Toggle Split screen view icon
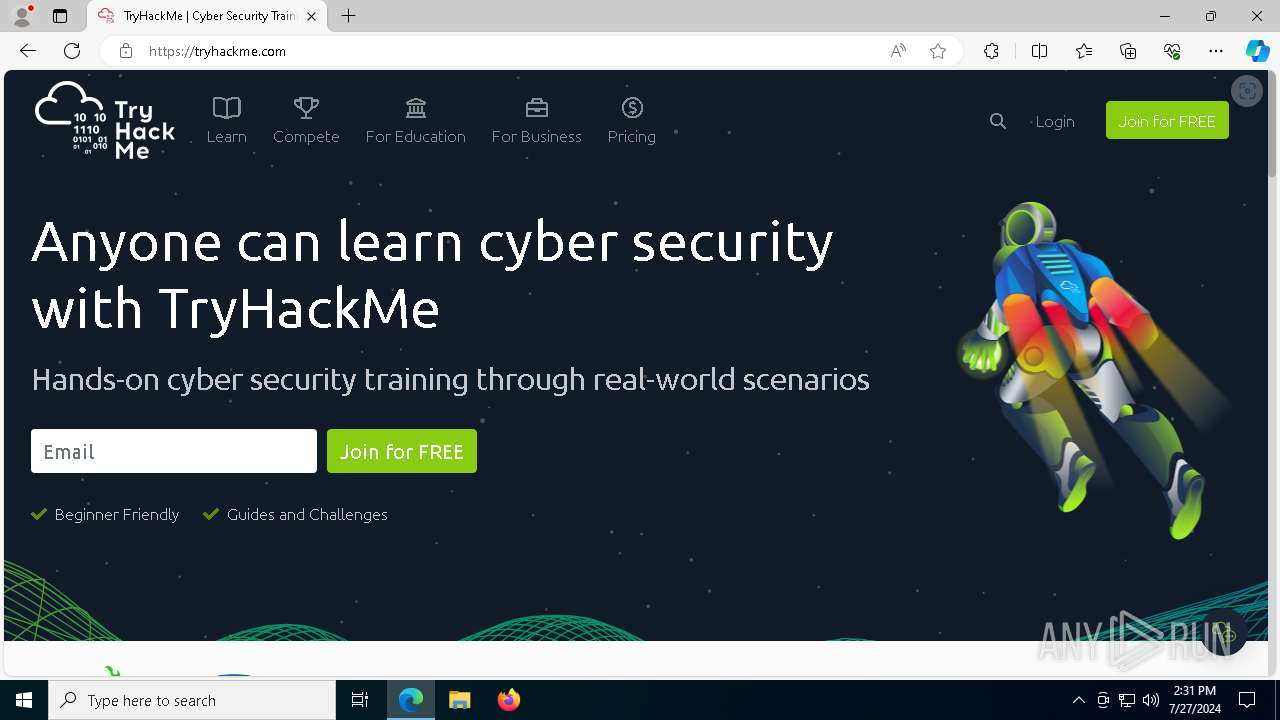 pyautogui.click(x=1039, y=51)
